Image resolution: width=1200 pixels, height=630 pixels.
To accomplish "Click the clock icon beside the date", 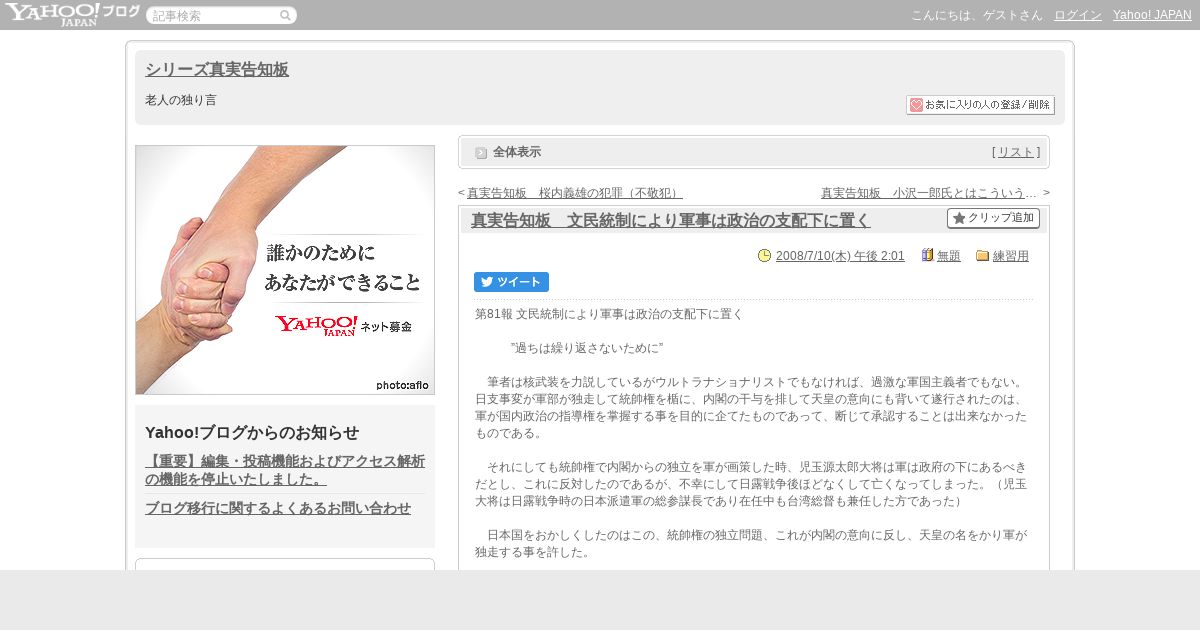I will click(x=765, y=256).
